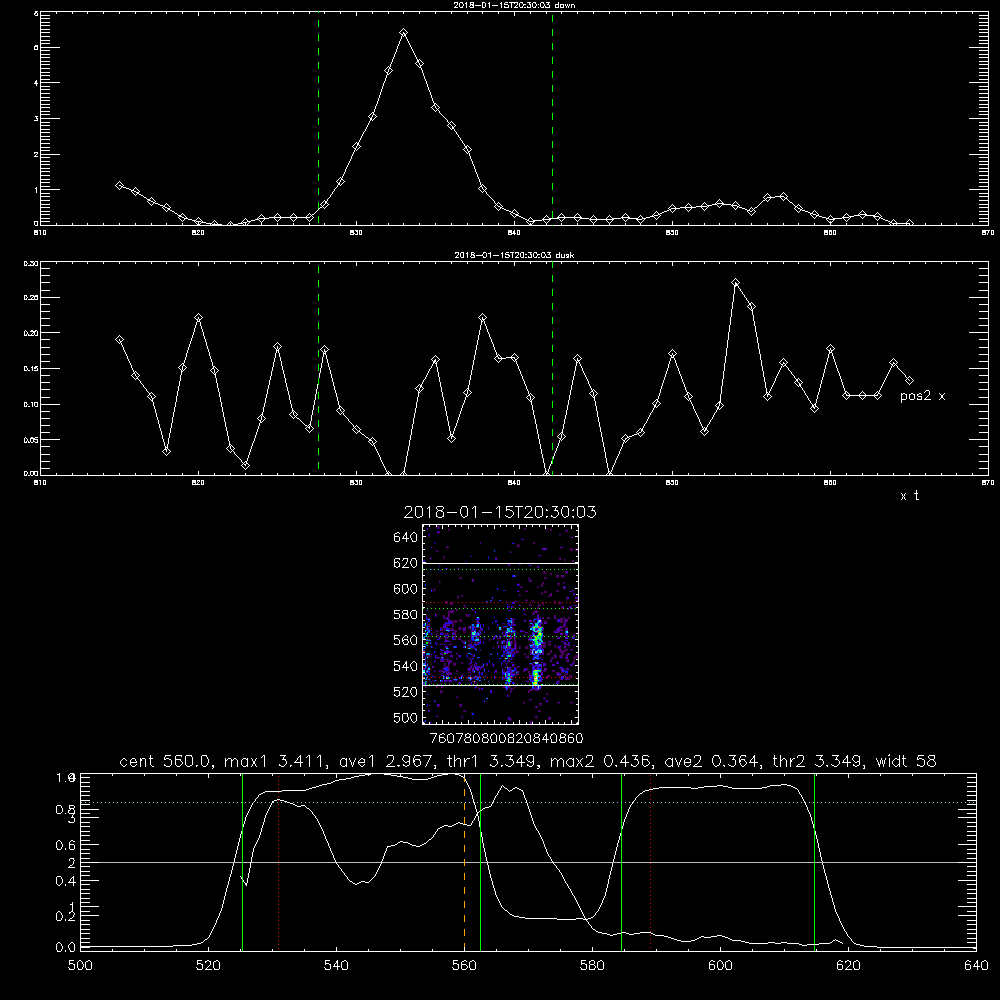Click the 'pos2 x' label in dusk plot
The image size is (1000, 1000).
tap(922, 396)
